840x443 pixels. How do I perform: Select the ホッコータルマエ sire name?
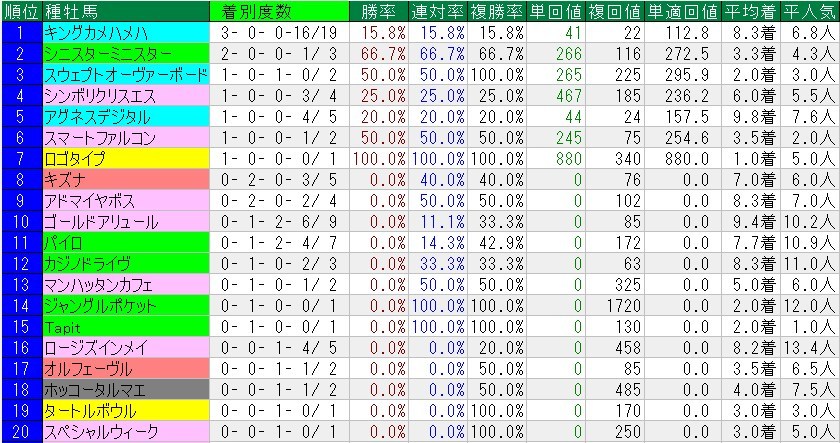[126, 389]
